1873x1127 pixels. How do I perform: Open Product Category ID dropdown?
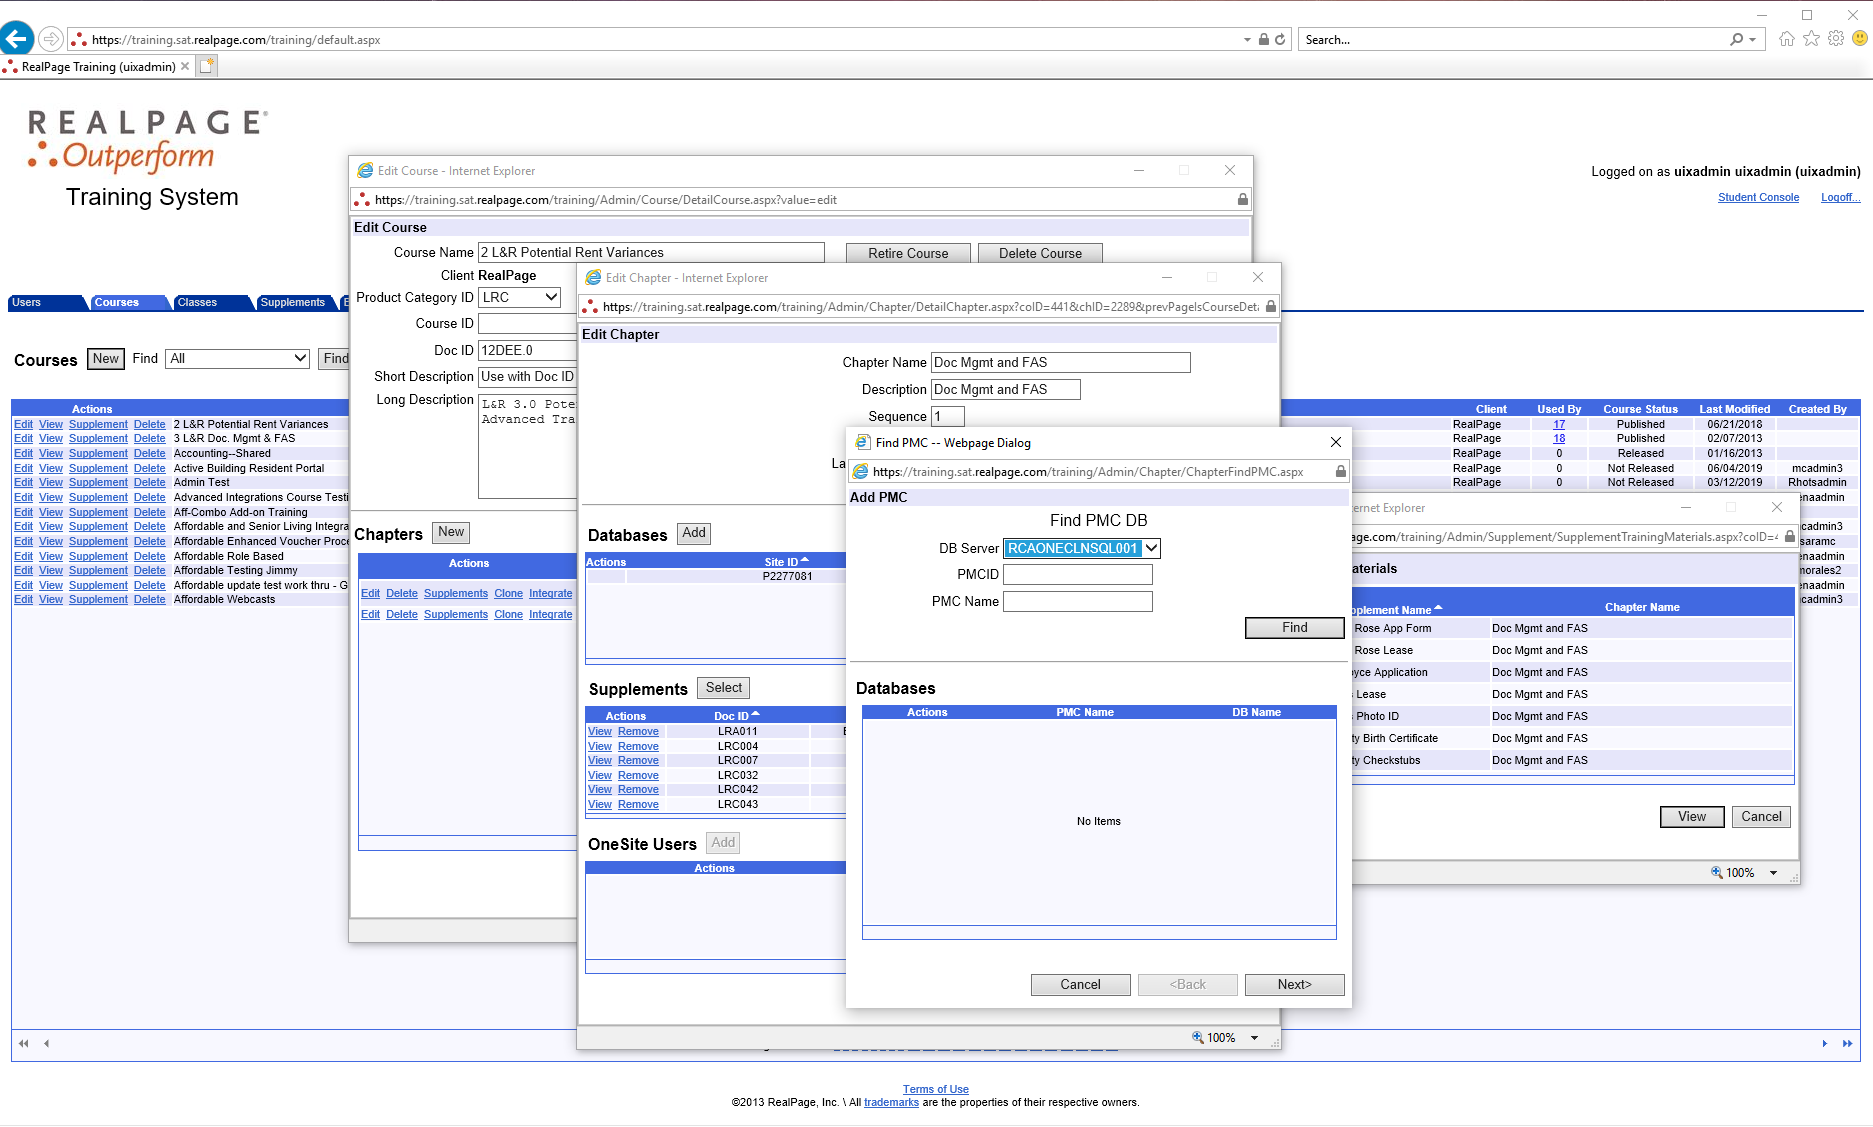coord(551,297)
